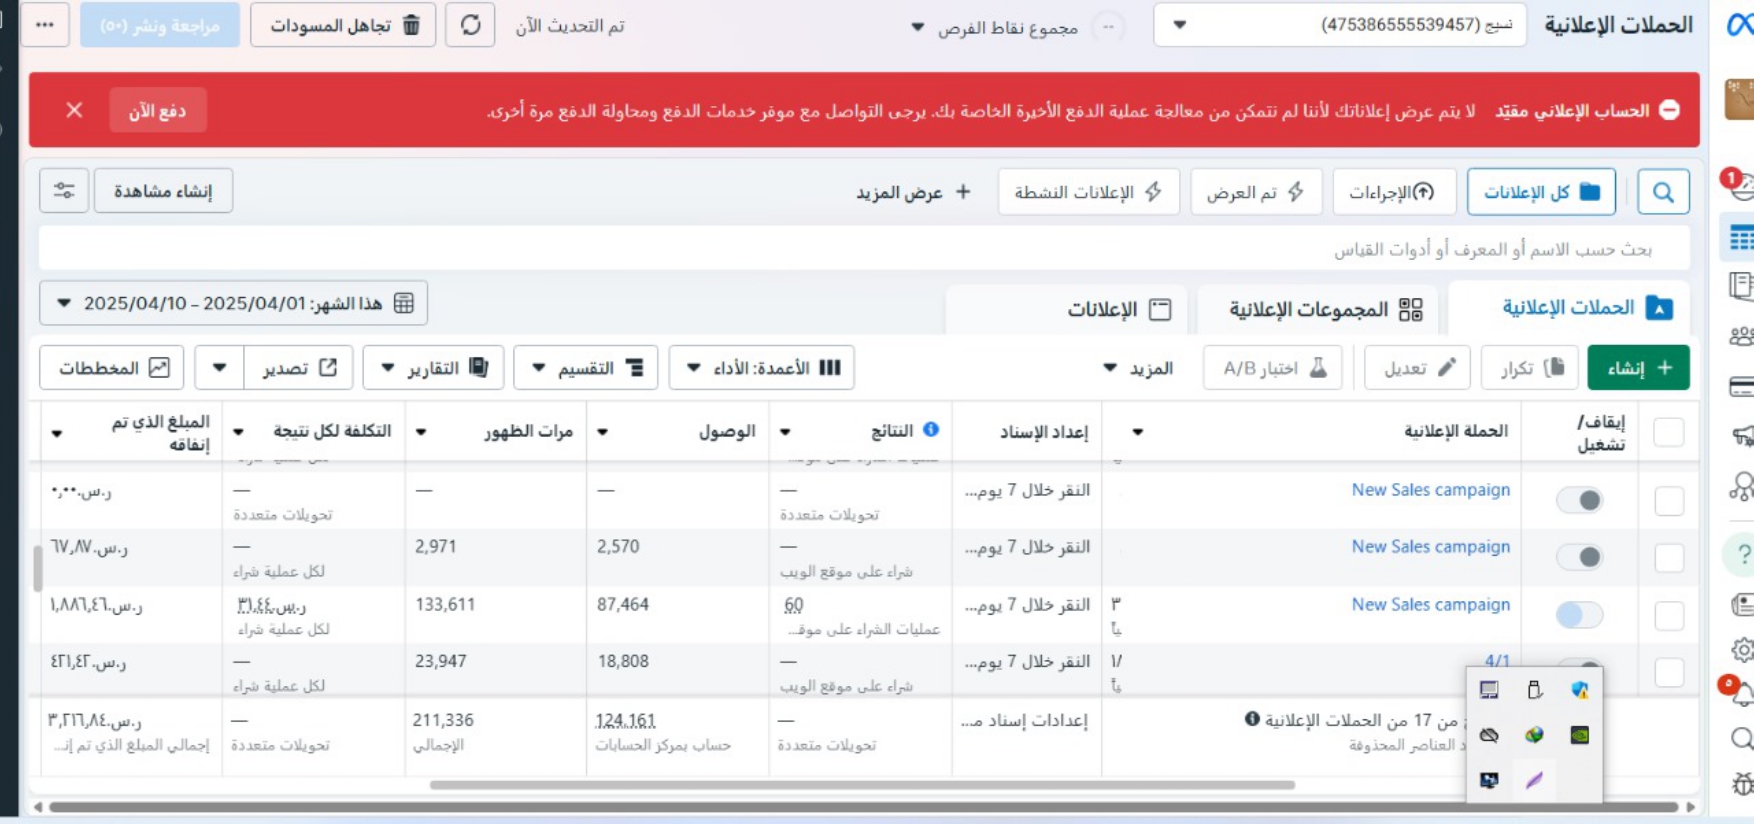Open the notifications bell icon
Image resolution: width=1754 pixels, height=824 pixels.
[1741, 692]
